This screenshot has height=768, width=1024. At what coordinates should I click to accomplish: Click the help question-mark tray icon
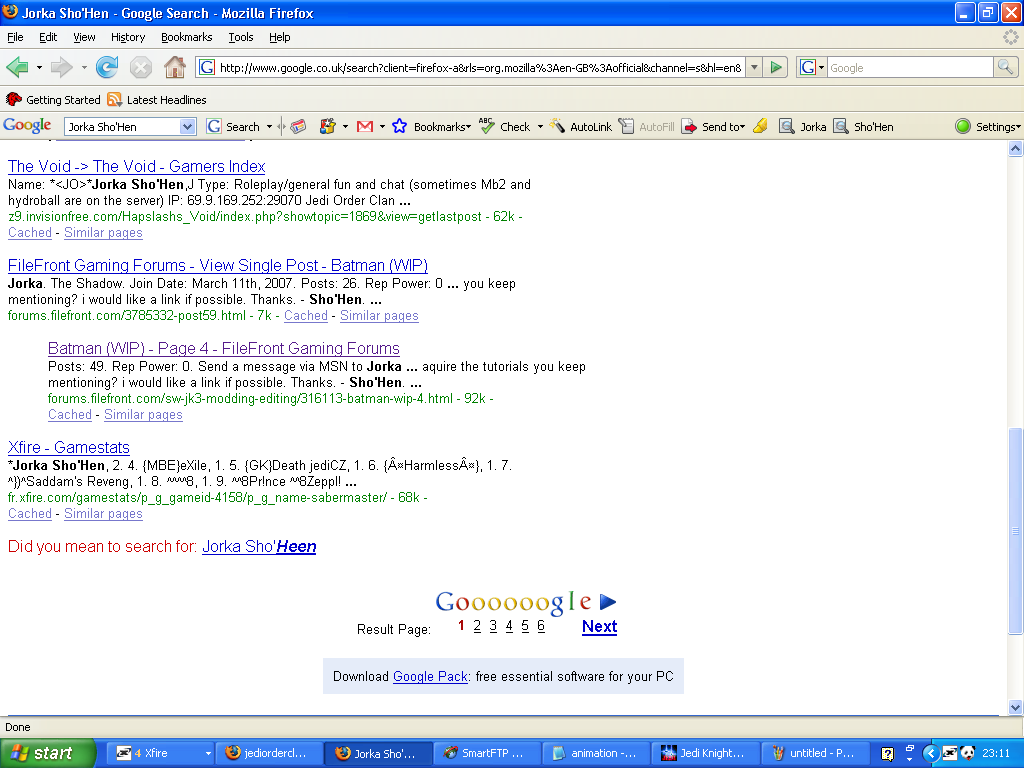pyautogui.click(x=887, y=754)
